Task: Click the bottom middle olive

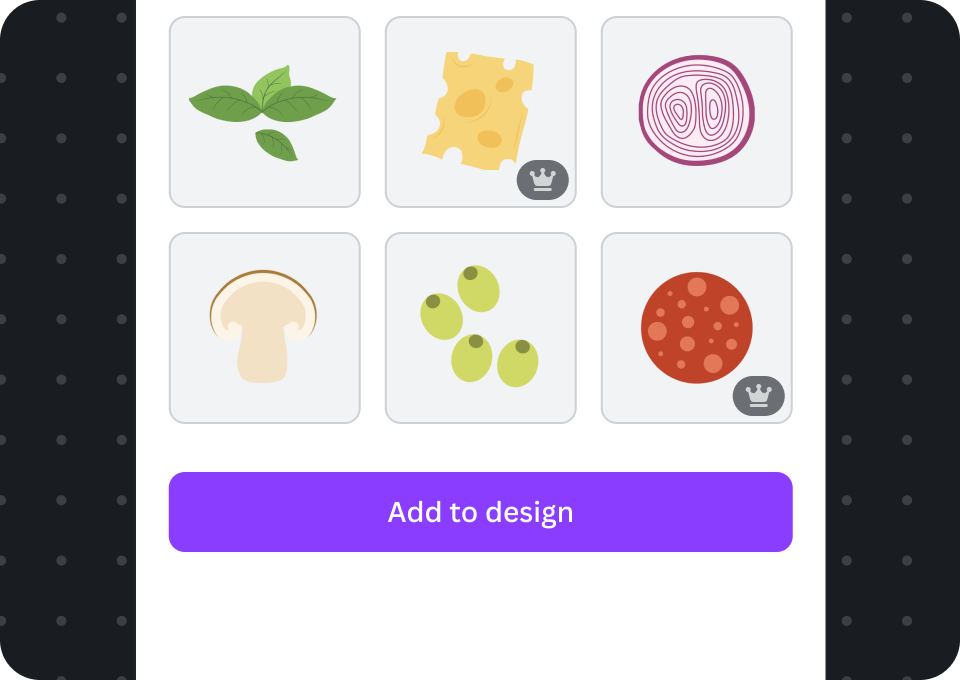Action: click(471, 357)
